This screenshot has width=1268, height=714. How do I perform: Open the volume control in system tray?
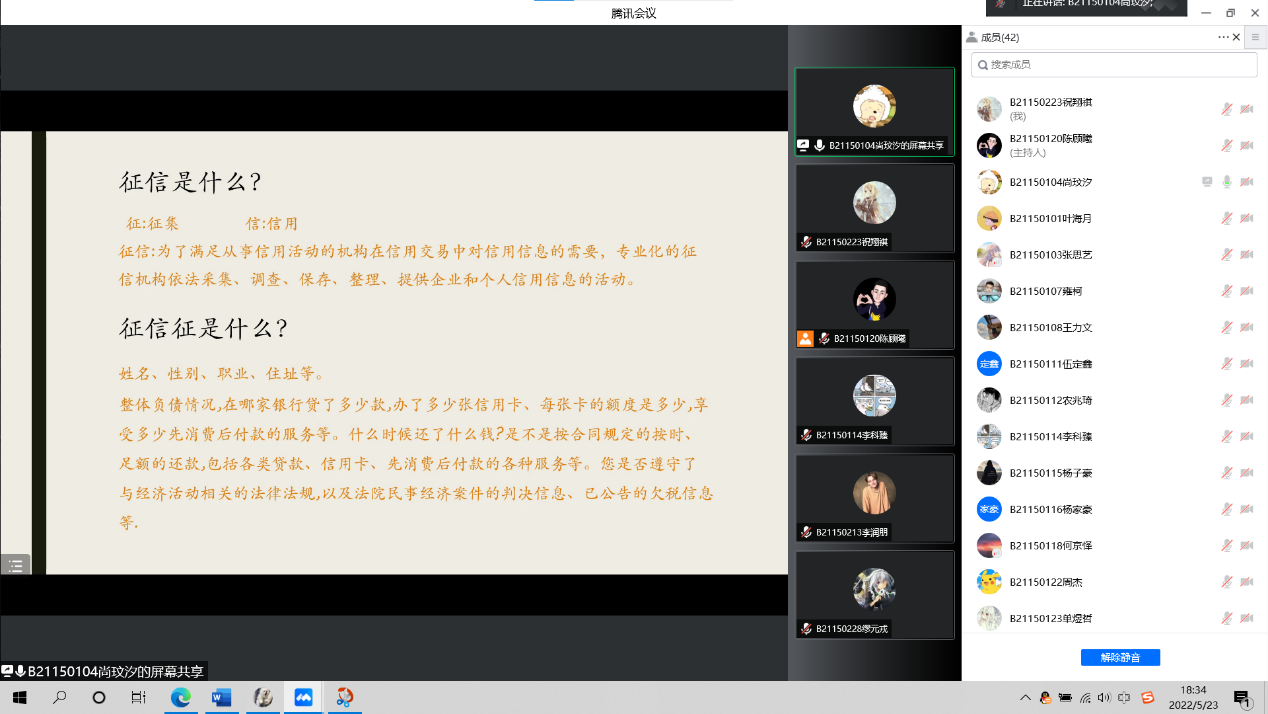[x=1104, y=697]
